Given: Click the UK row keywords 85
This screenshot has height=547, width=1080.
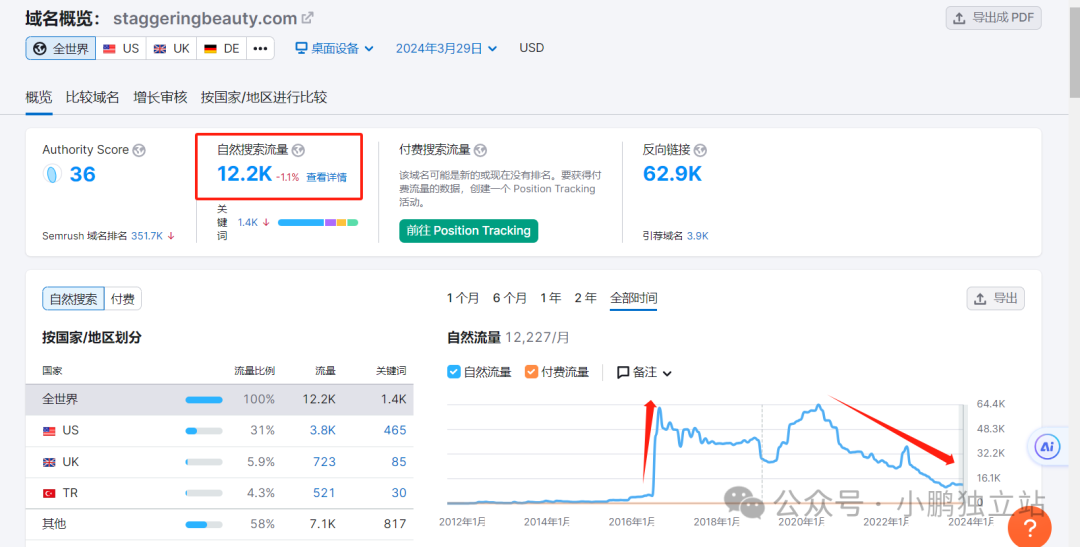Looking at the screenshot, I should click(x=399, y=462).
